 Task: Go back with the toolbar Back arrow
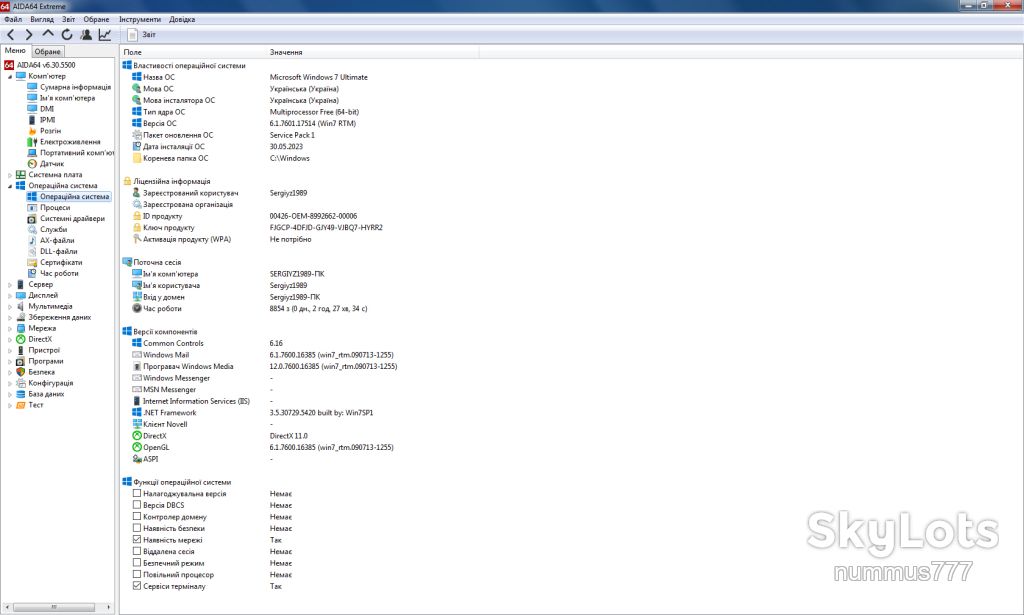(10, 35)
